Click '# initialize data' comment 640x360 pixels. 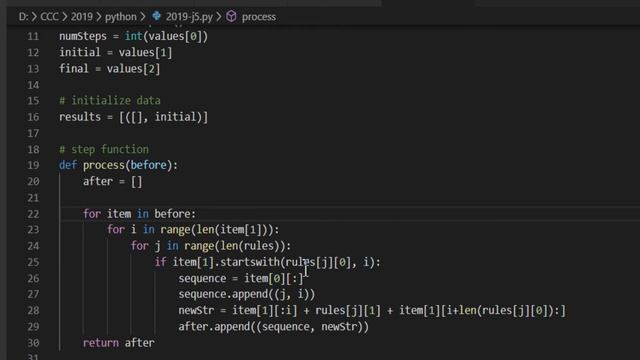(x=110, y=100)
